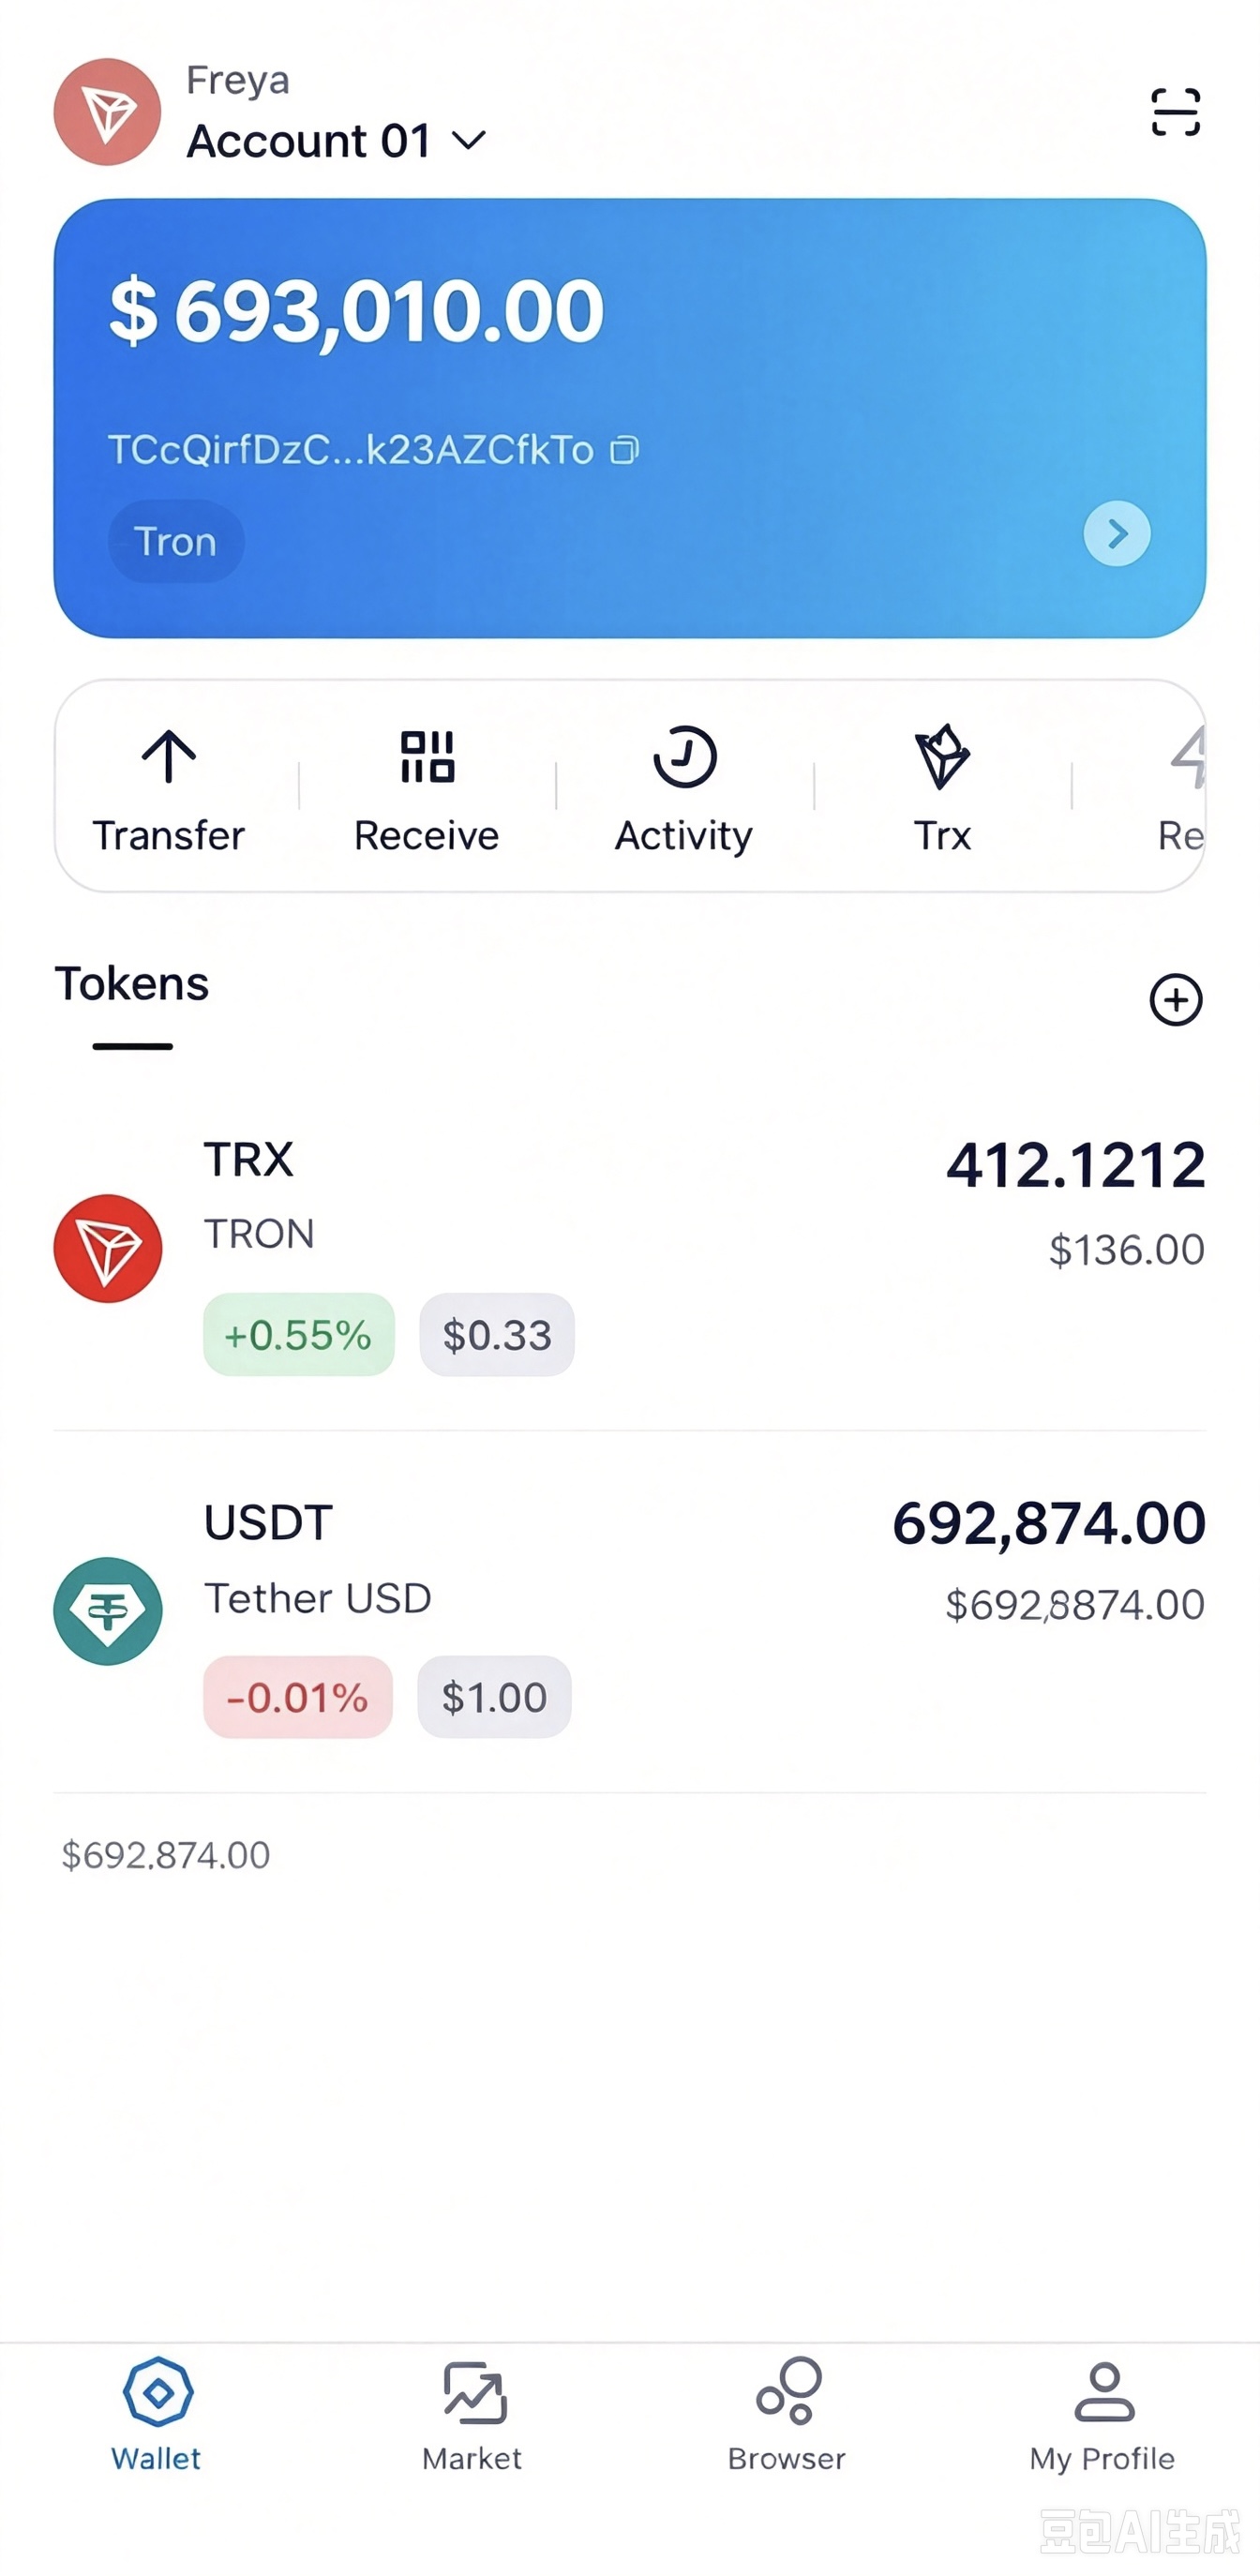Open Receive QR code action
The height and width of the screenshot is (2576, 1260).
(426, 790)
